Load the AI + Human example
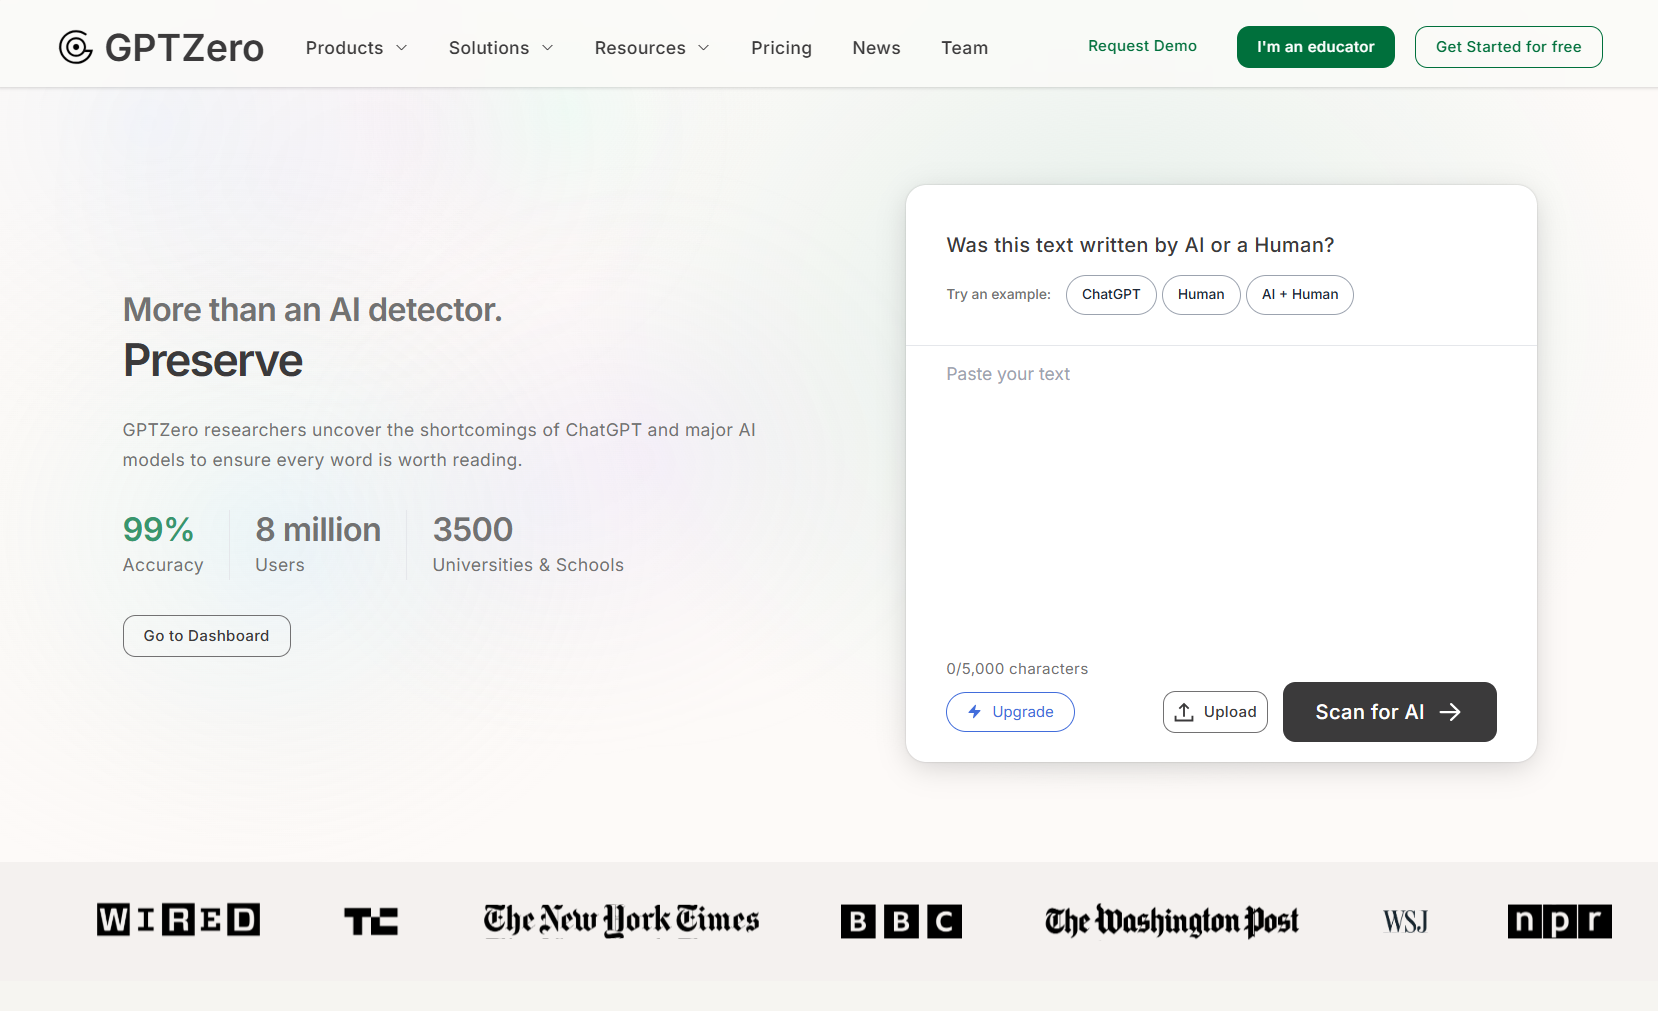Screen dimensions: 1658x1011 coord(1300,295)
